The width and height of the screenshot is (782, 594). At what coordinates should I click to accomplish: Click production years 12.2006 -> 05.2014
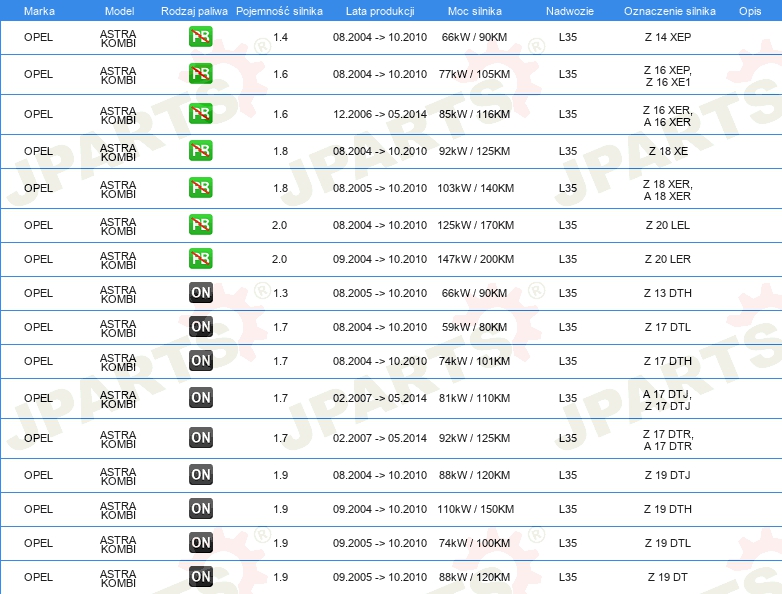click(380, 114)
